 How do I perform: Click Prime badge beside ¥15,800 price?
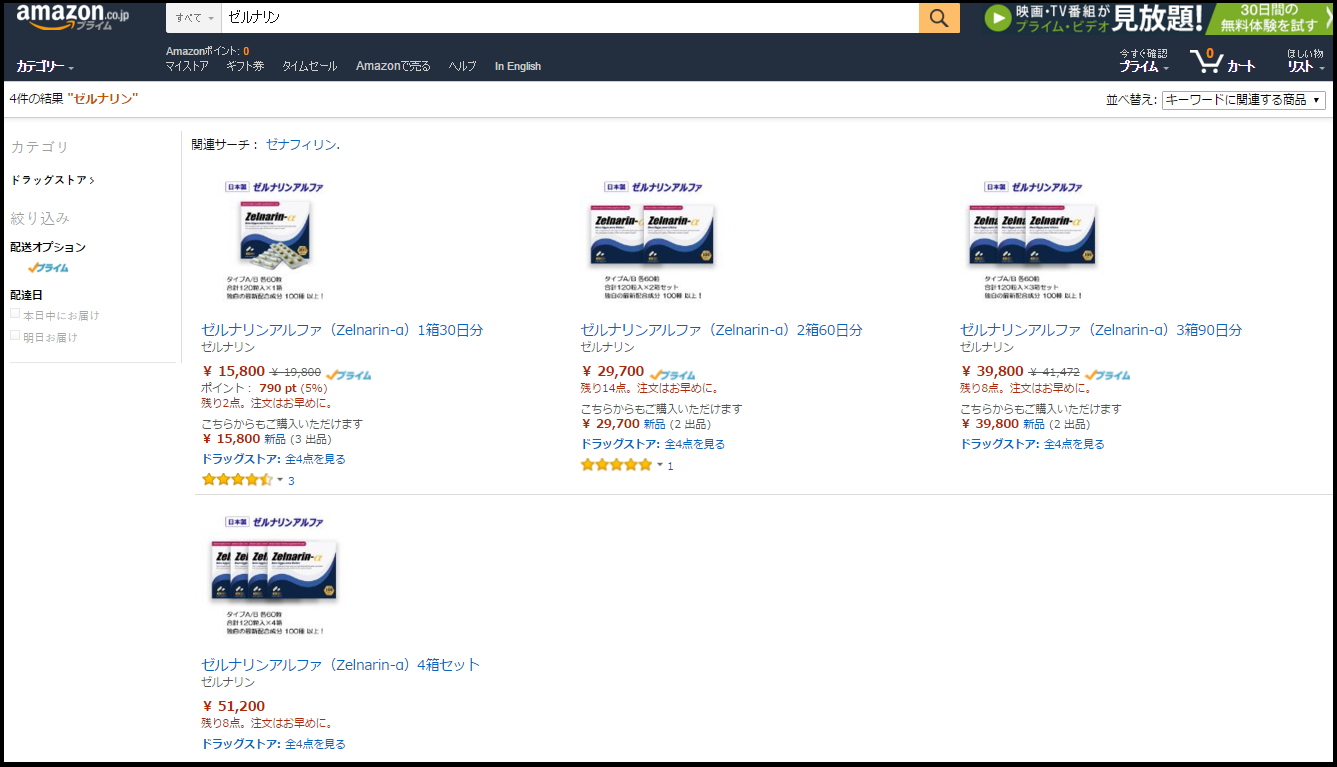pyautogui.click(x=349, y=375)
